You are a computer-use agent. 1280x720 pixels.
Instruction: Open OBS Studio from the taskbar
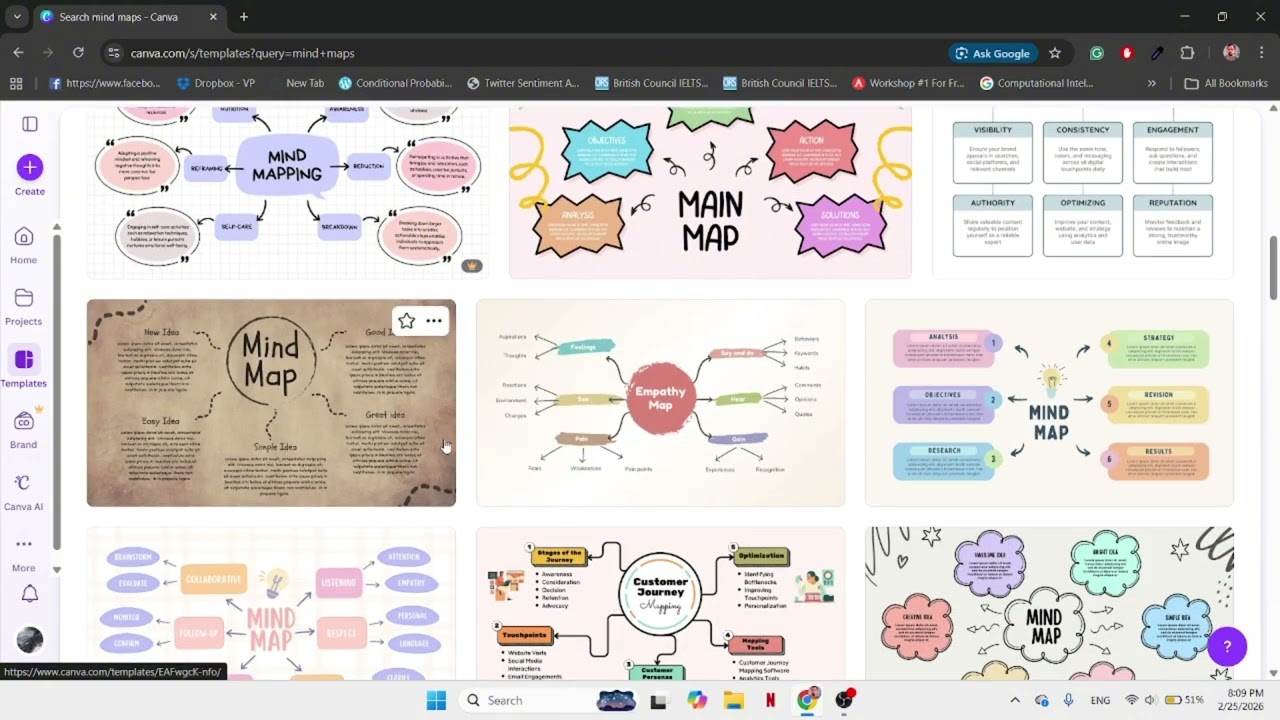[x=845, y=700]
